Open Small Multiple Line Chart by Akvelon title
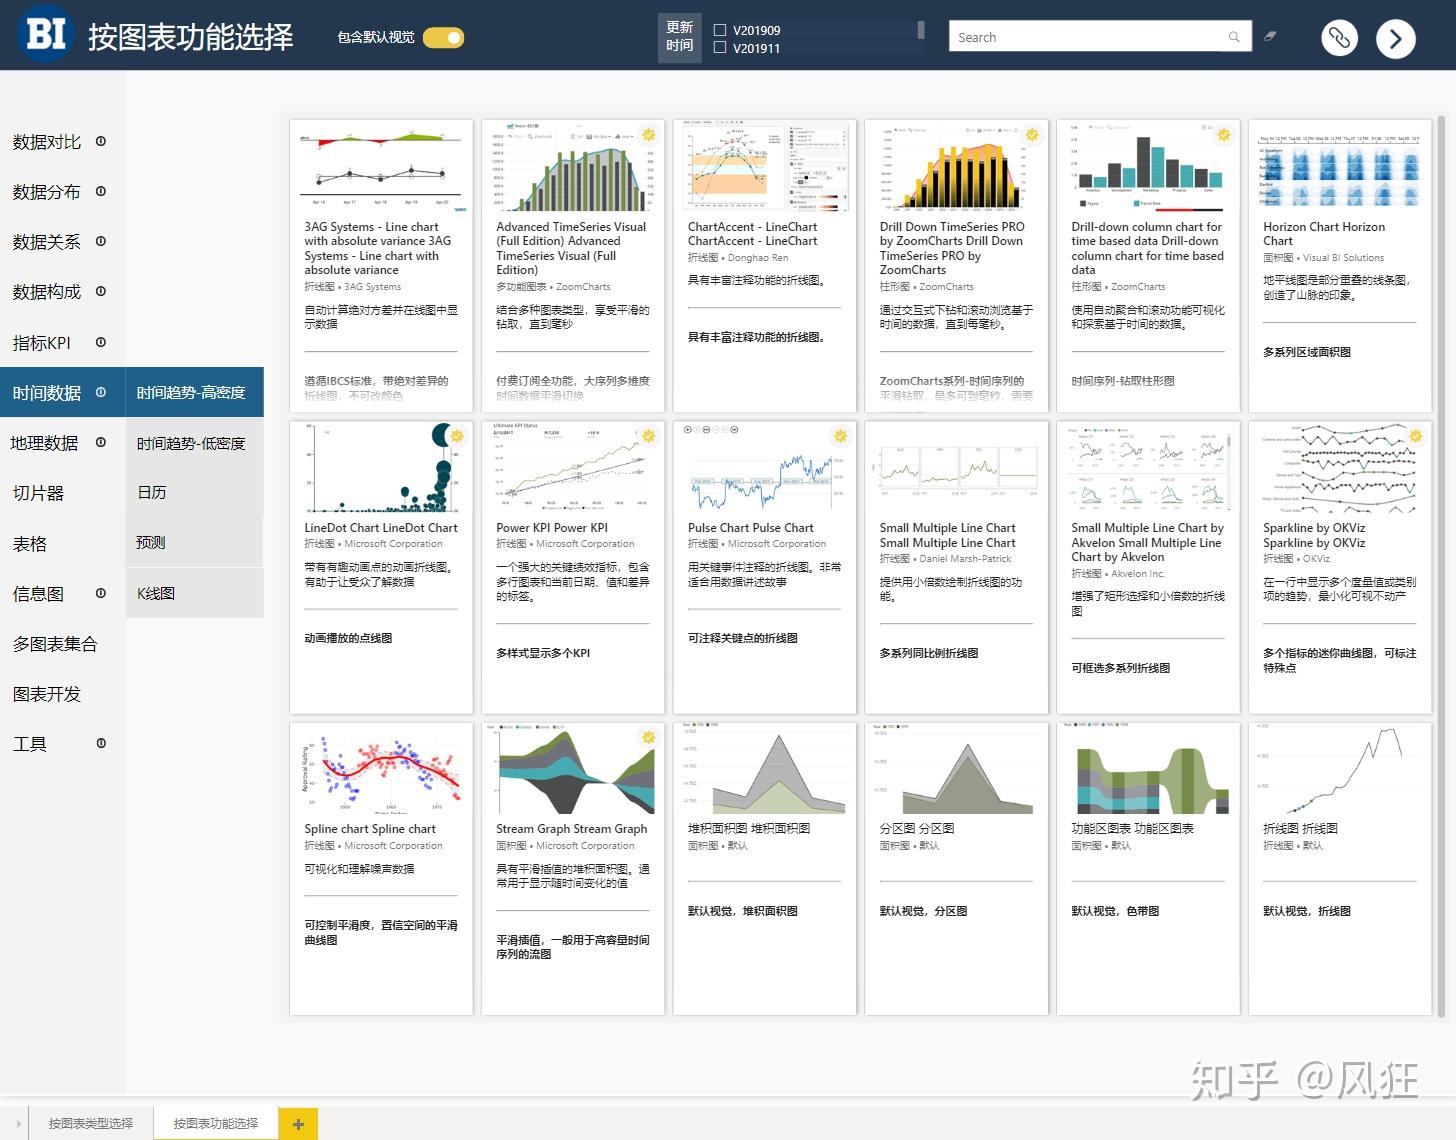Image resolution: width=1456 pixels, height=1140 pixels. coord(1147,542)
